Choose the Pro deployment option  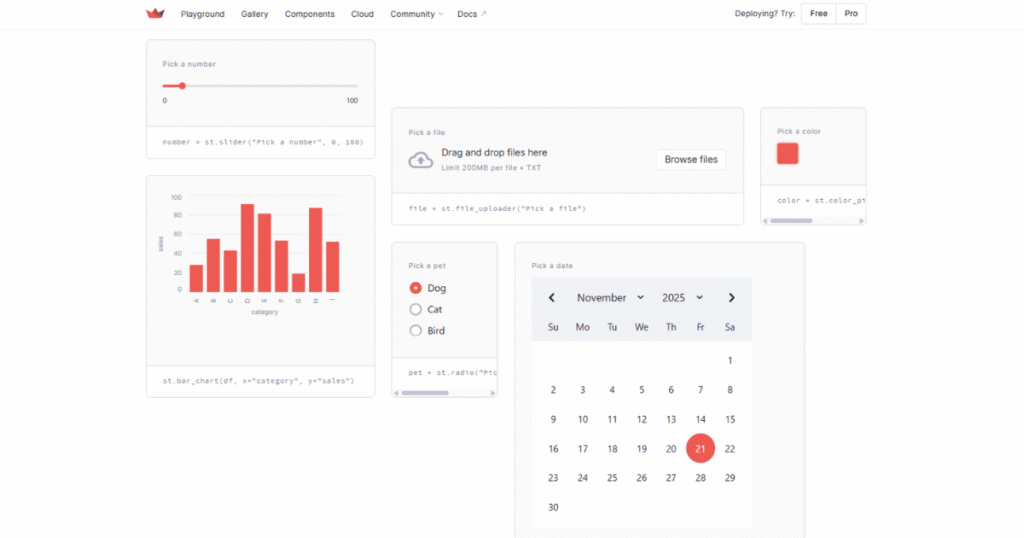(x=850, y=14)
